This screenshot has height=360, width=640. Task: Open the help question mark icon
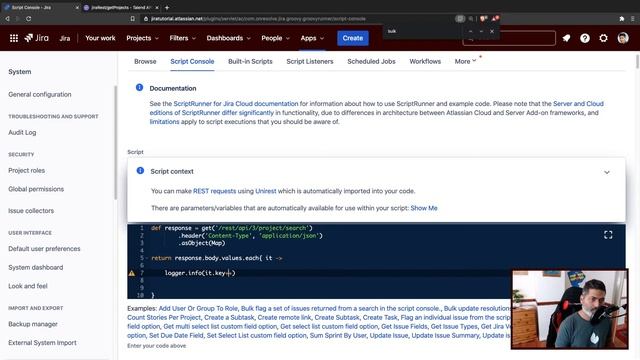(585, 38)
